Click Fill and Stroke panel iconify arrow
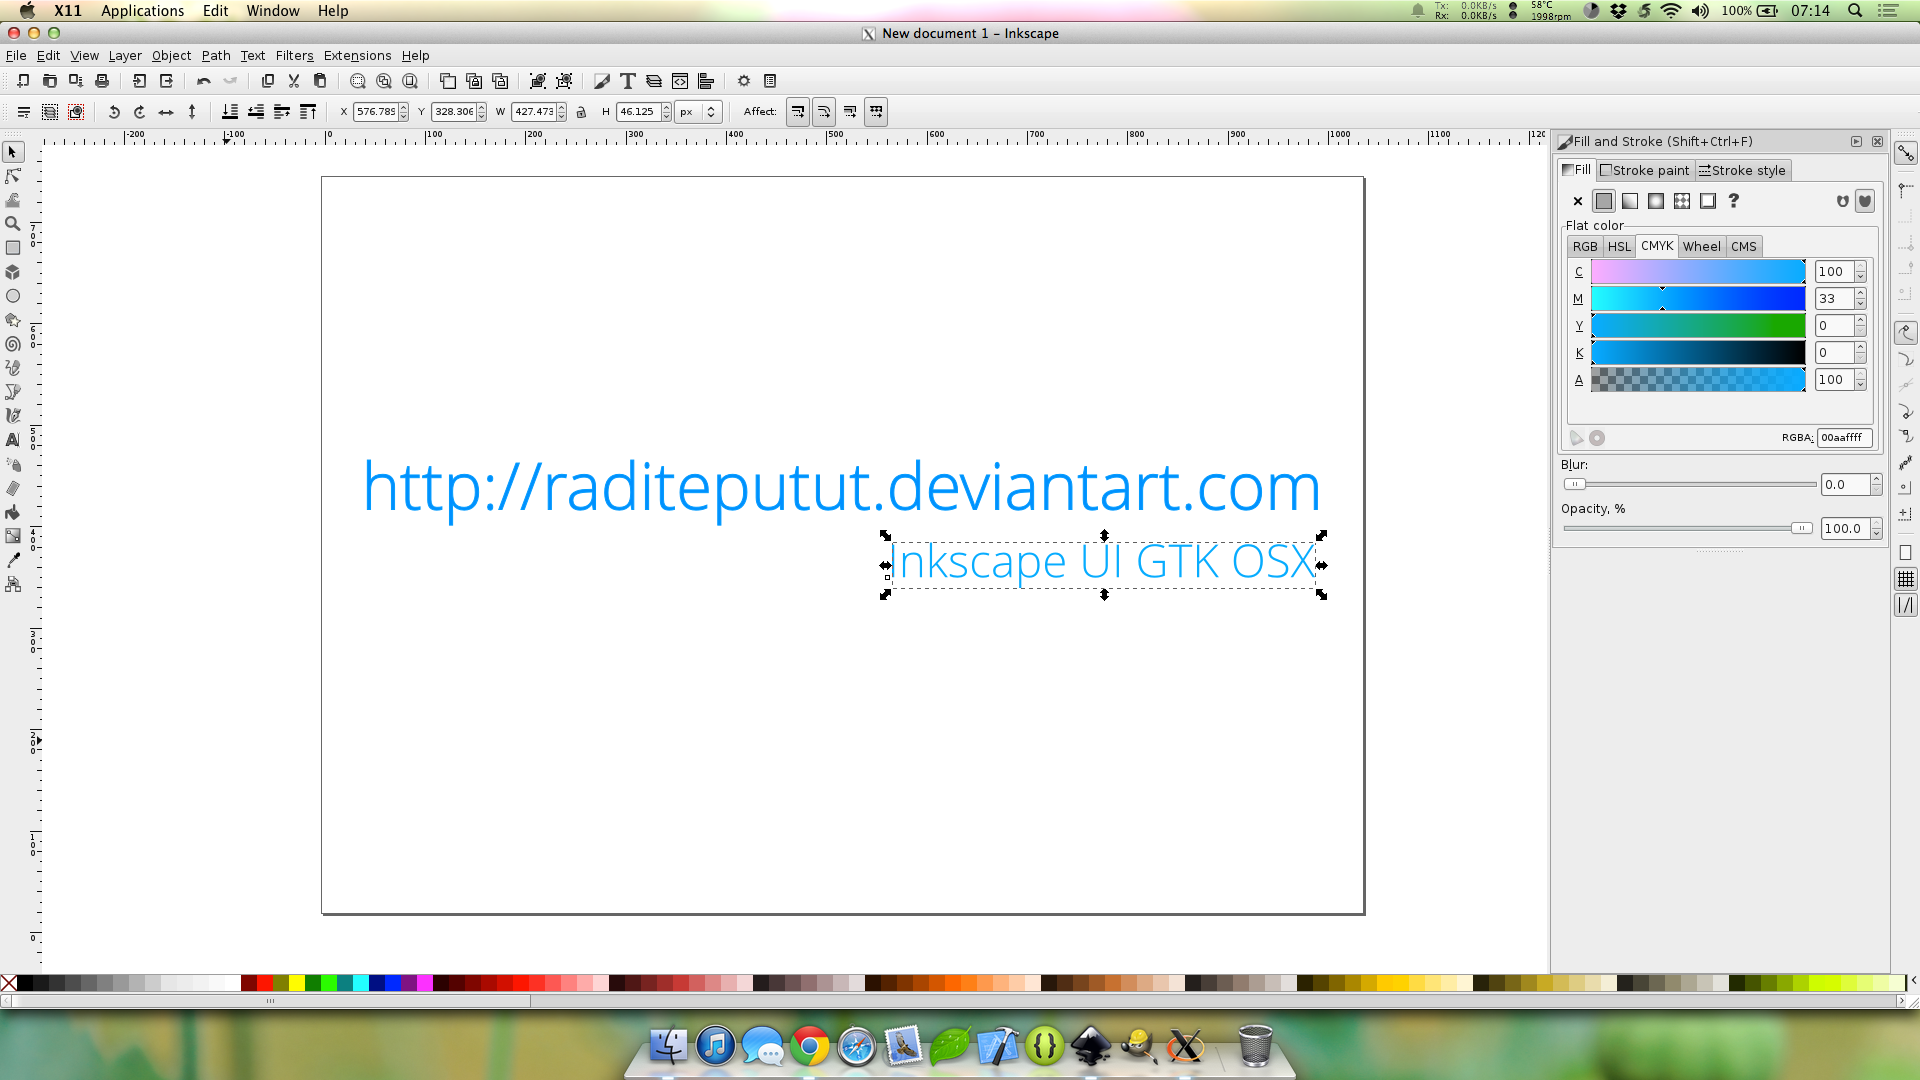This screenshot has width=1920, height=1080. click(1856, 142)
